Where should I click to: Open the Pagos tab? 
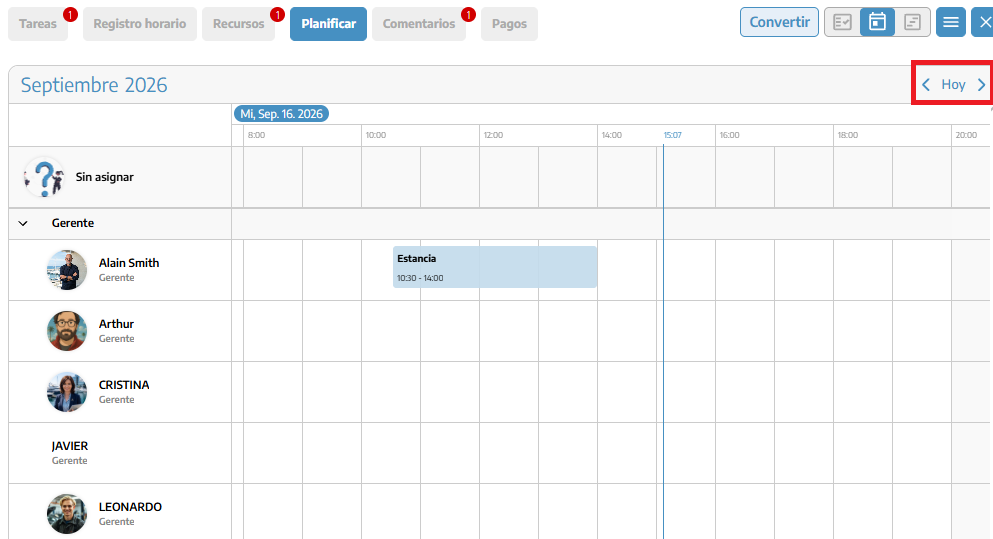tap(509, 24)
